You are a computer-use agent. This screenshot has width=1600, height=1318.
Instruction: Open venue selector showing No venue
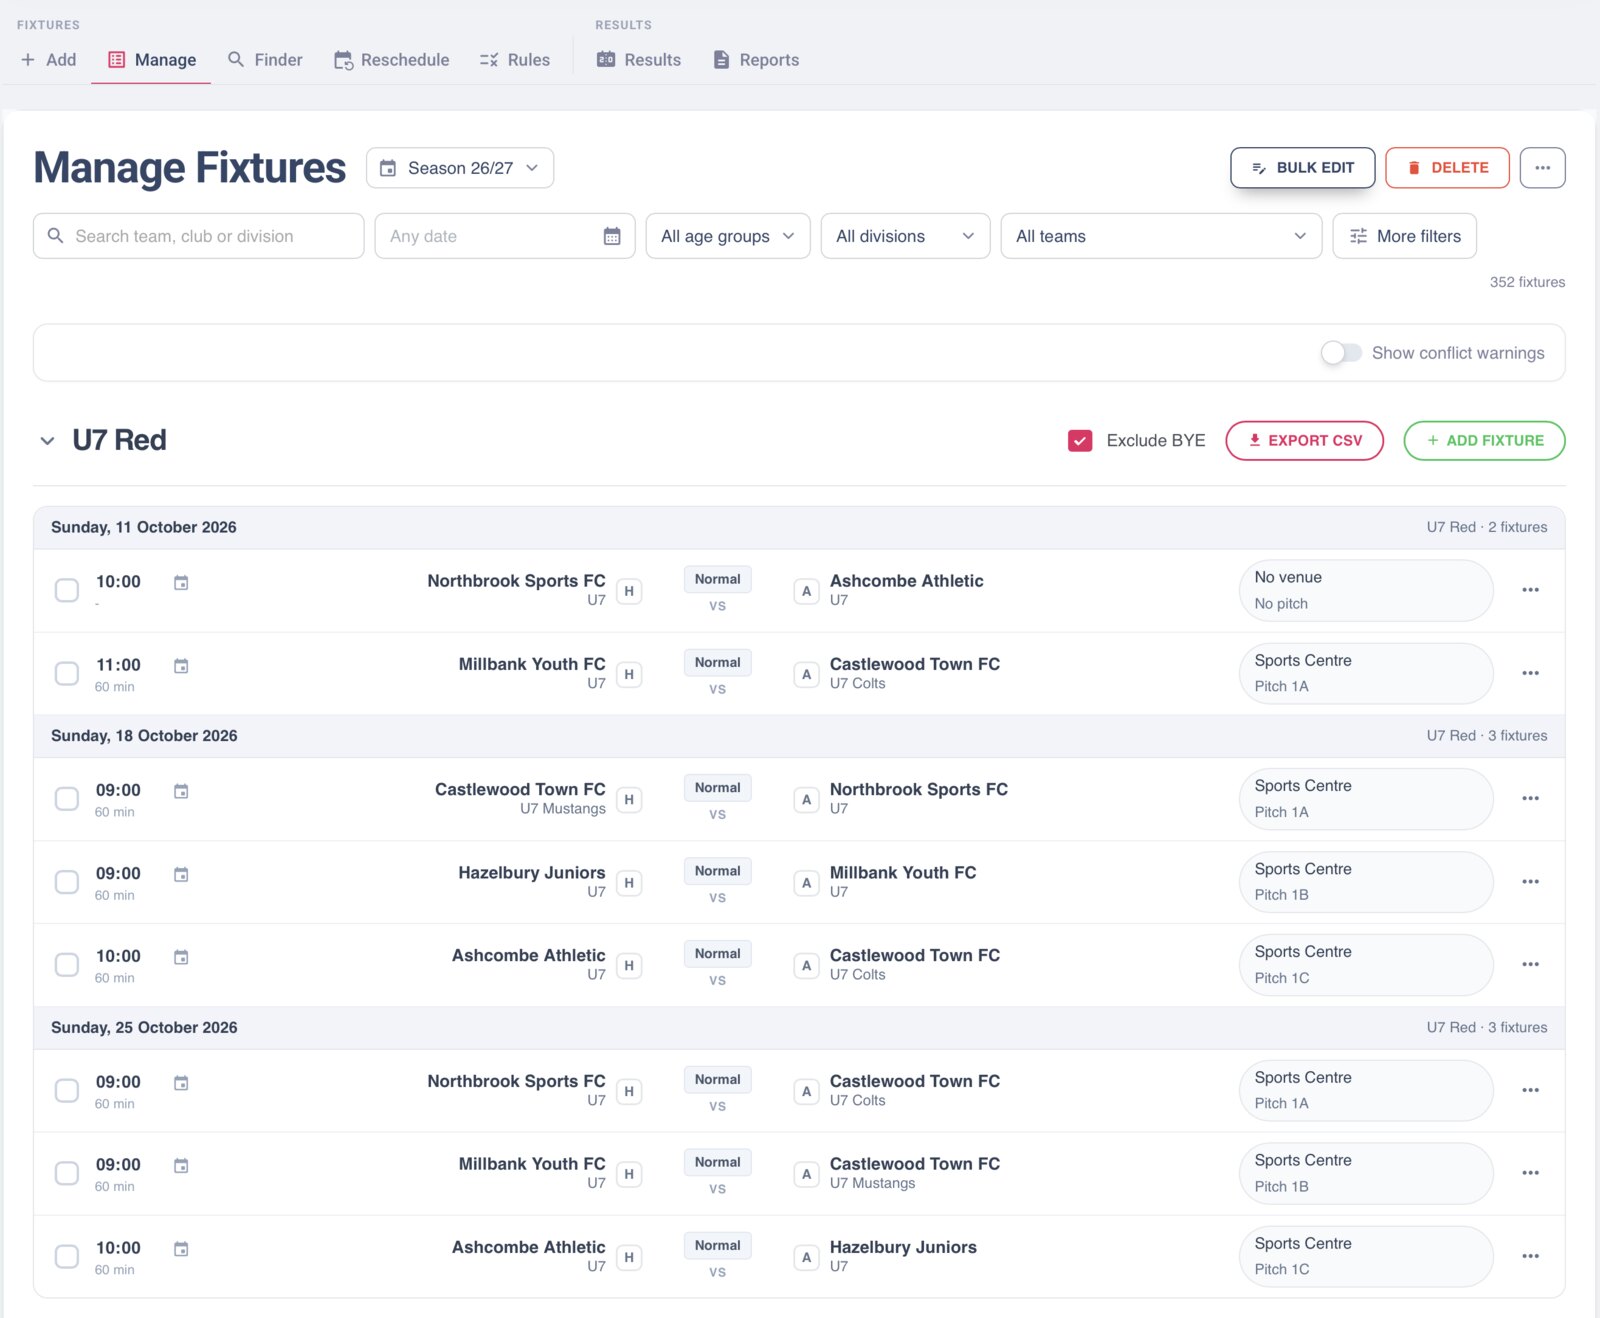point(1366,590)
